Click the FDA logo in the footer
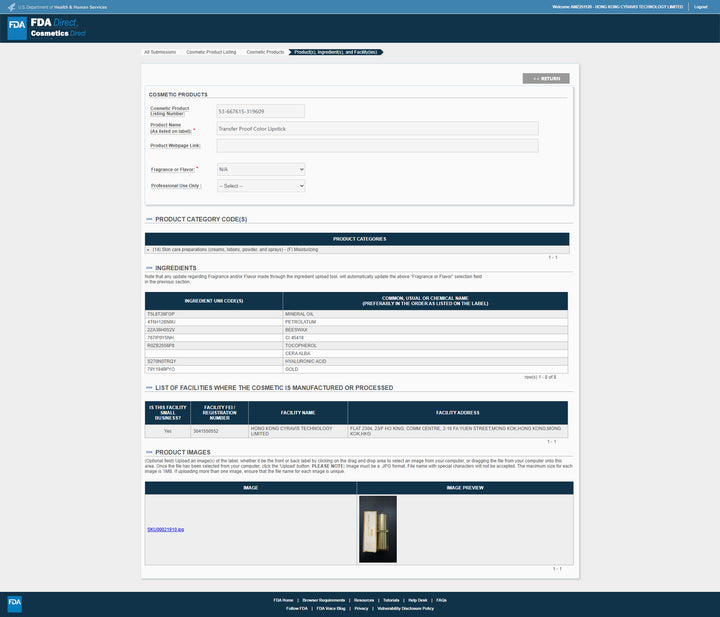The width and height of the screenshot is (720, 617). point(15,604)
